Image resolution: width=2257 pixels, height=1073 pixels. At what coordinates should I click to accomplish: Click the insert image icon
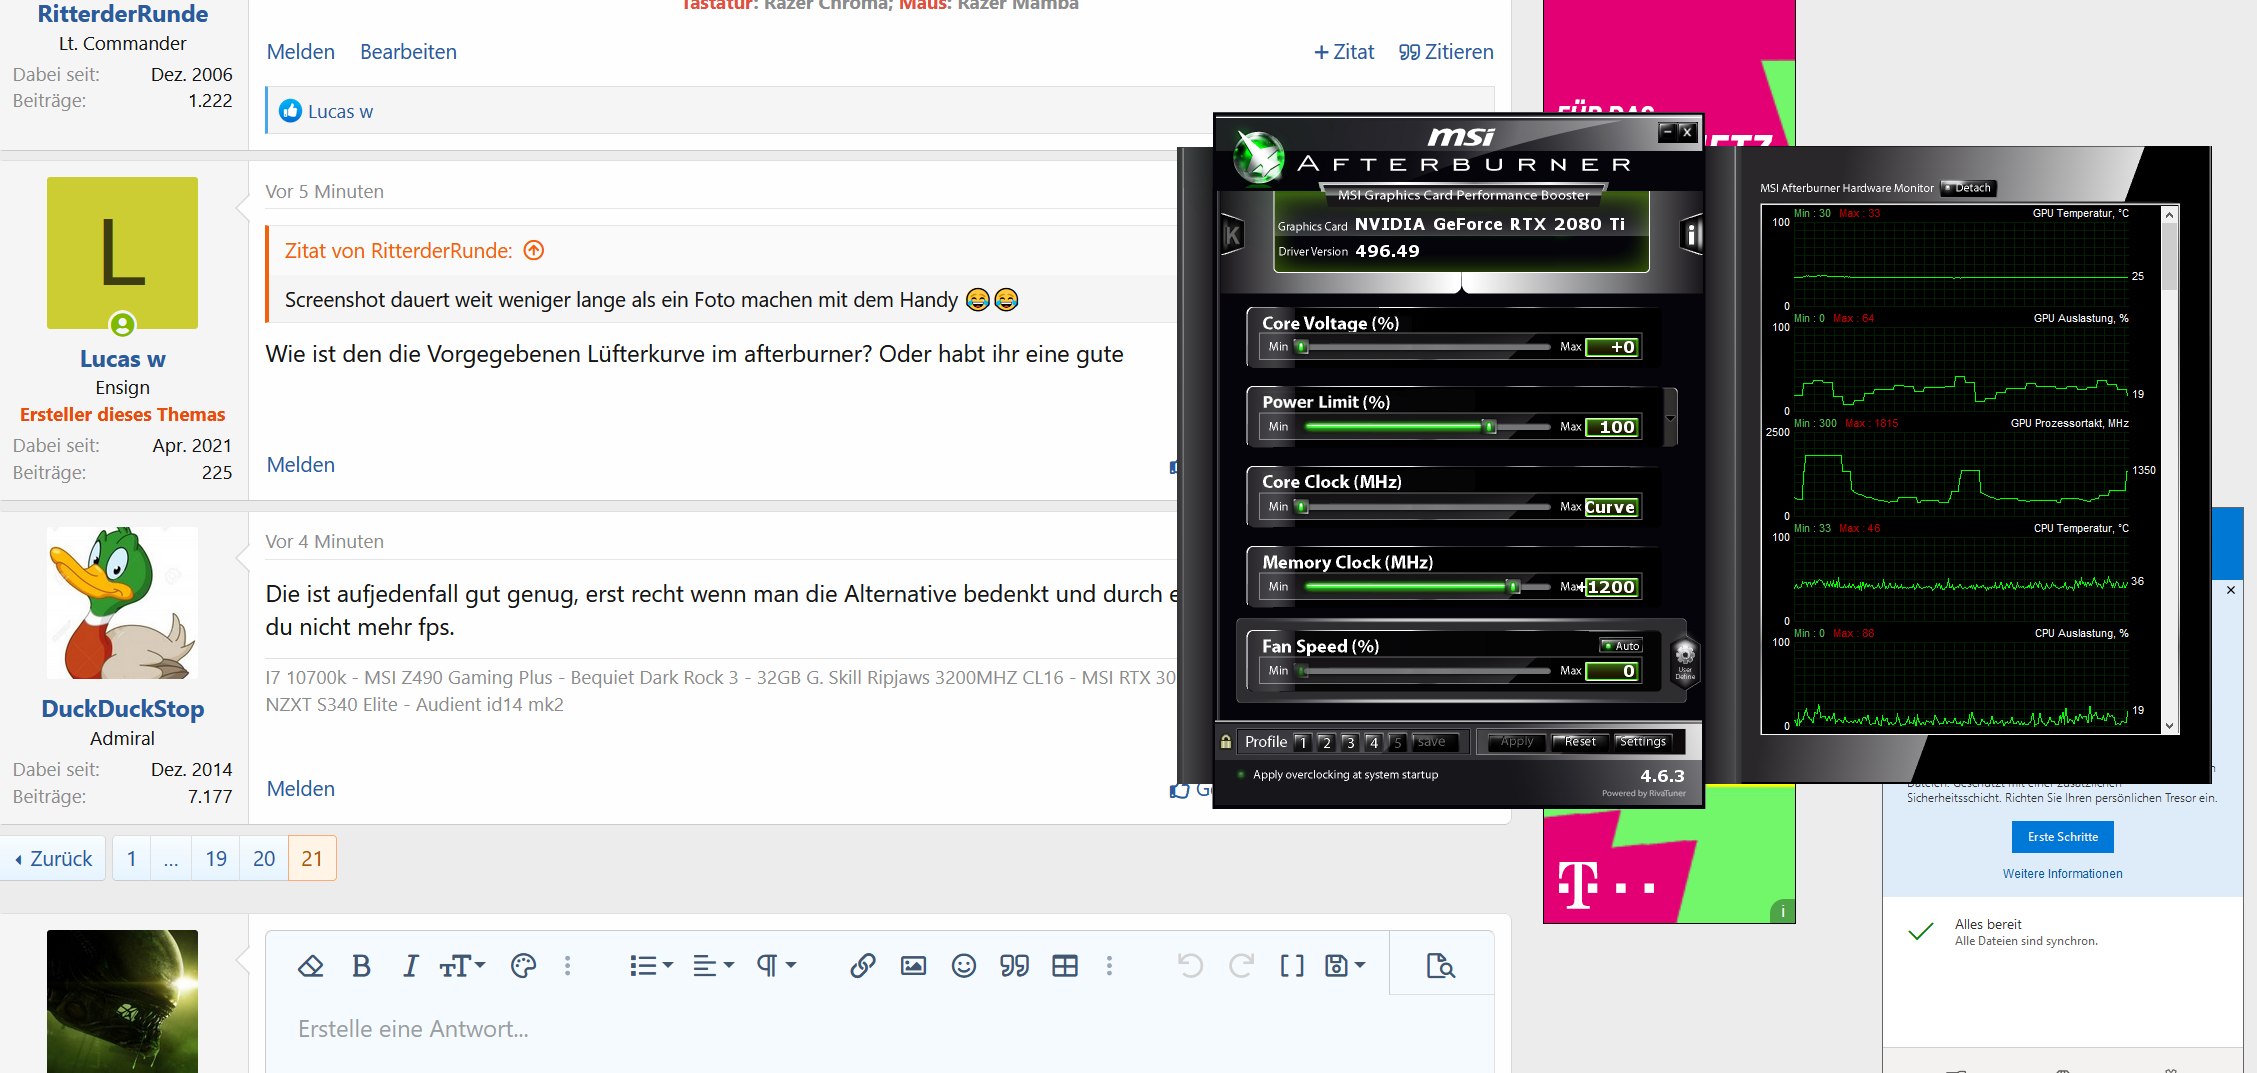click(913, 965)
